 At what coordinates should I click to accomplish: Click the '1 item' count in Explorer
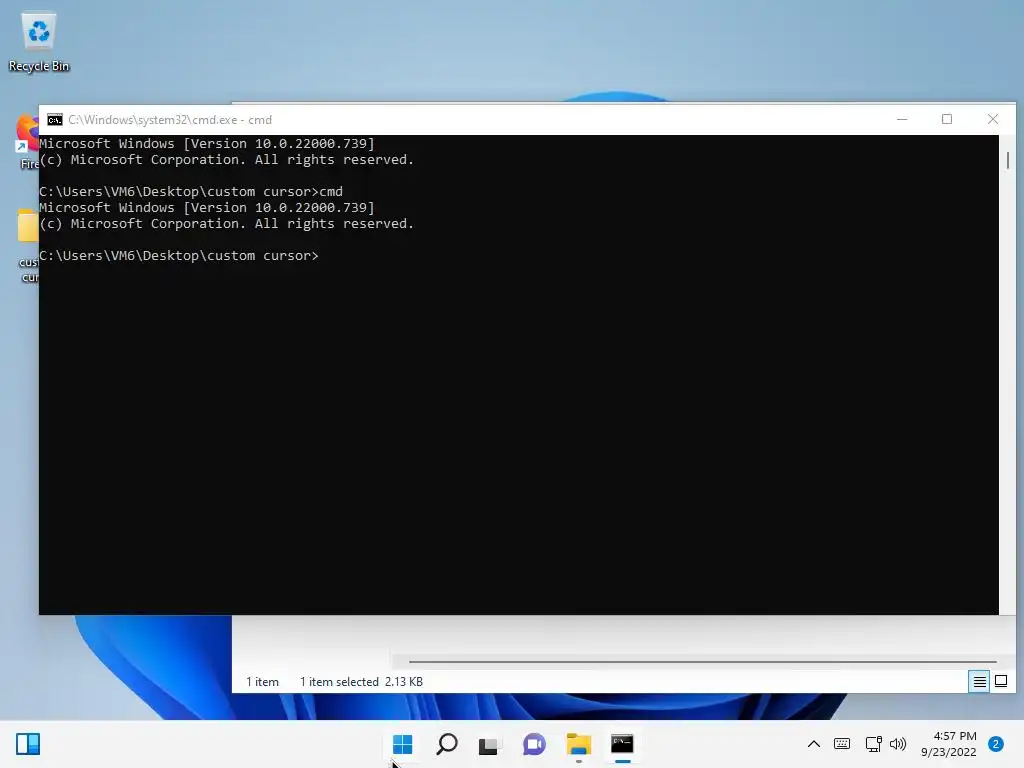(x=263, y=682)
